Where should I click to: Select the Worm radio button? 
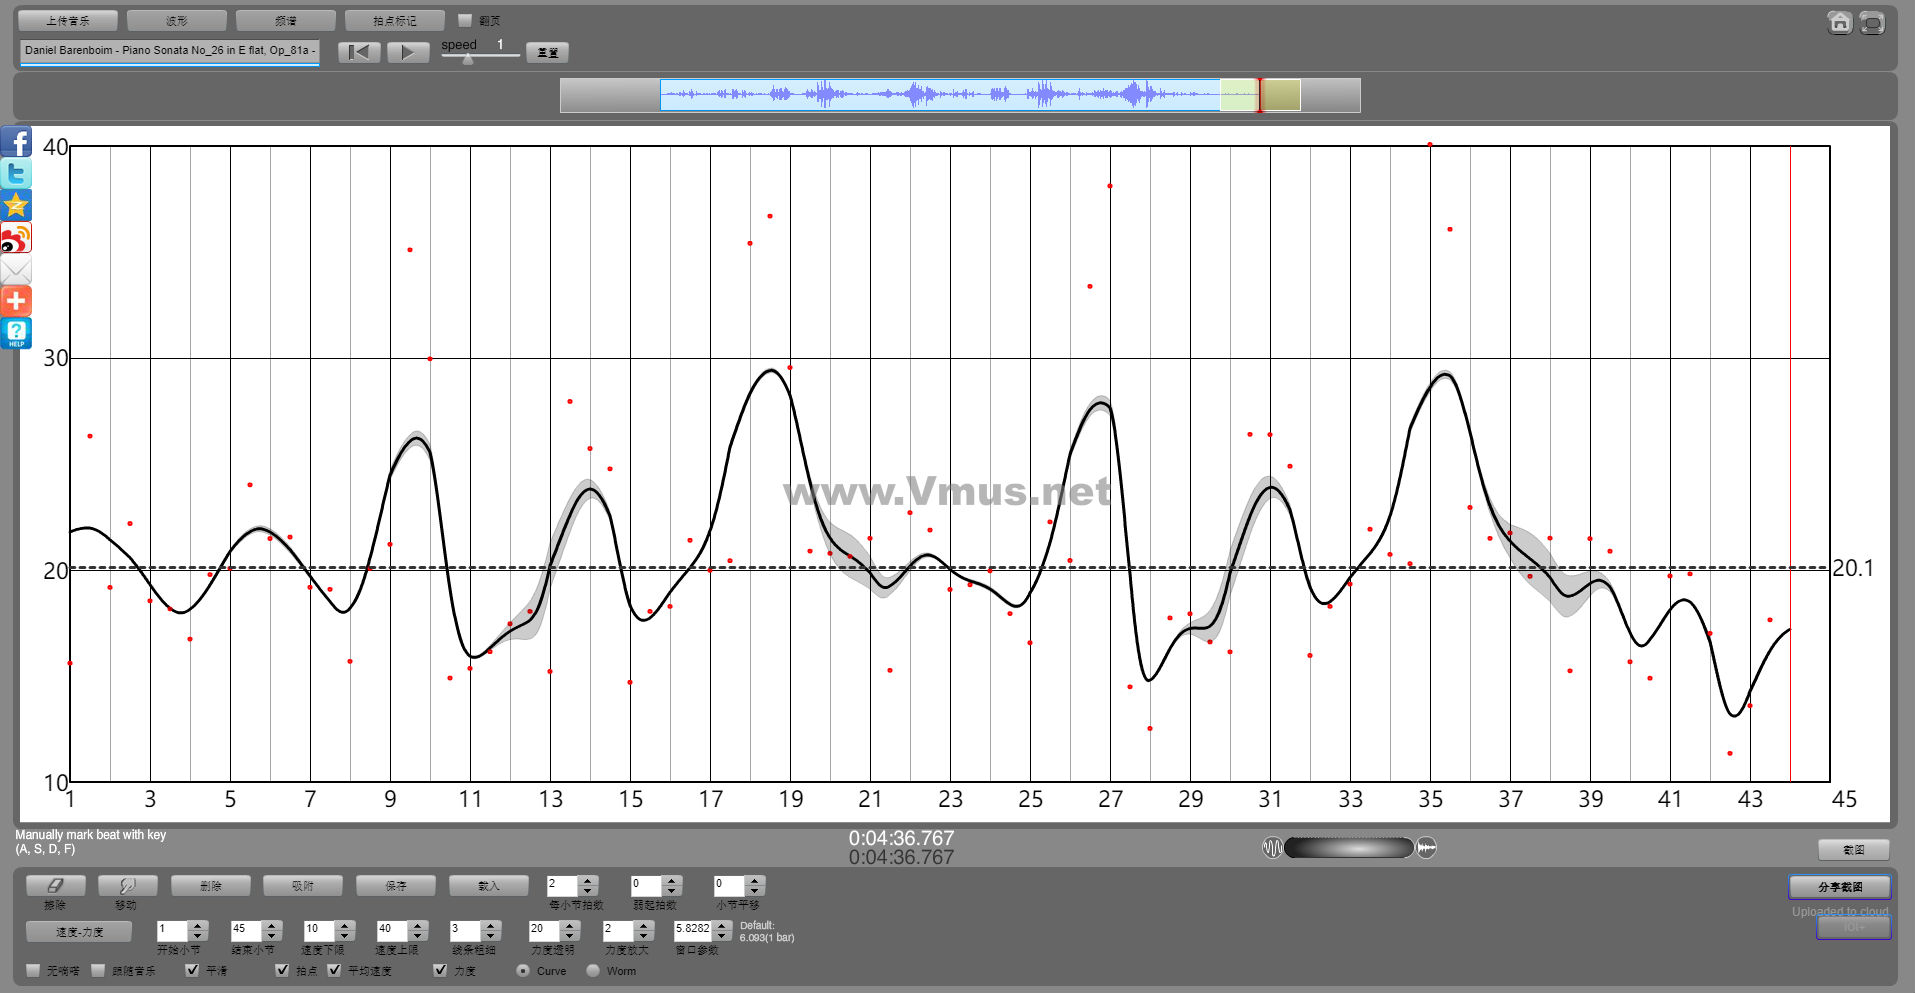(x=593, y=970)
